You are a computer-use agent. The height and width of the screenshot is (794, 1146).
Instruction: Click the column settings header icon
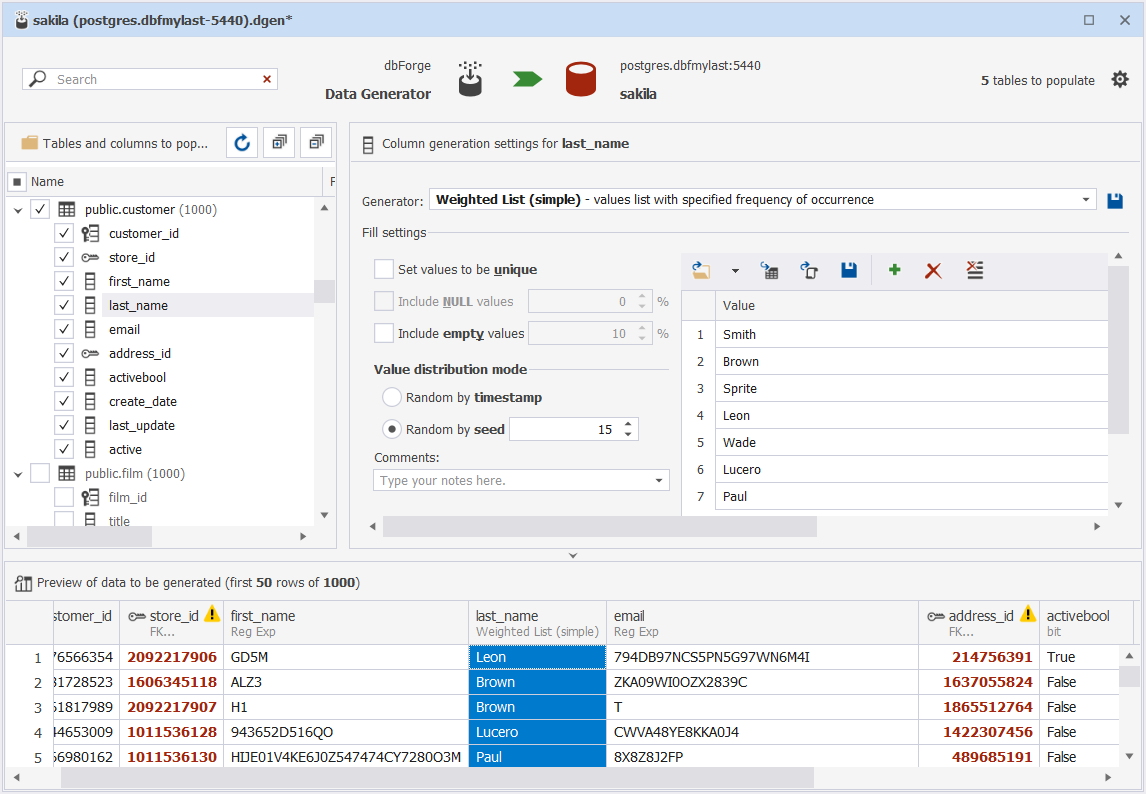pos(368,144)
